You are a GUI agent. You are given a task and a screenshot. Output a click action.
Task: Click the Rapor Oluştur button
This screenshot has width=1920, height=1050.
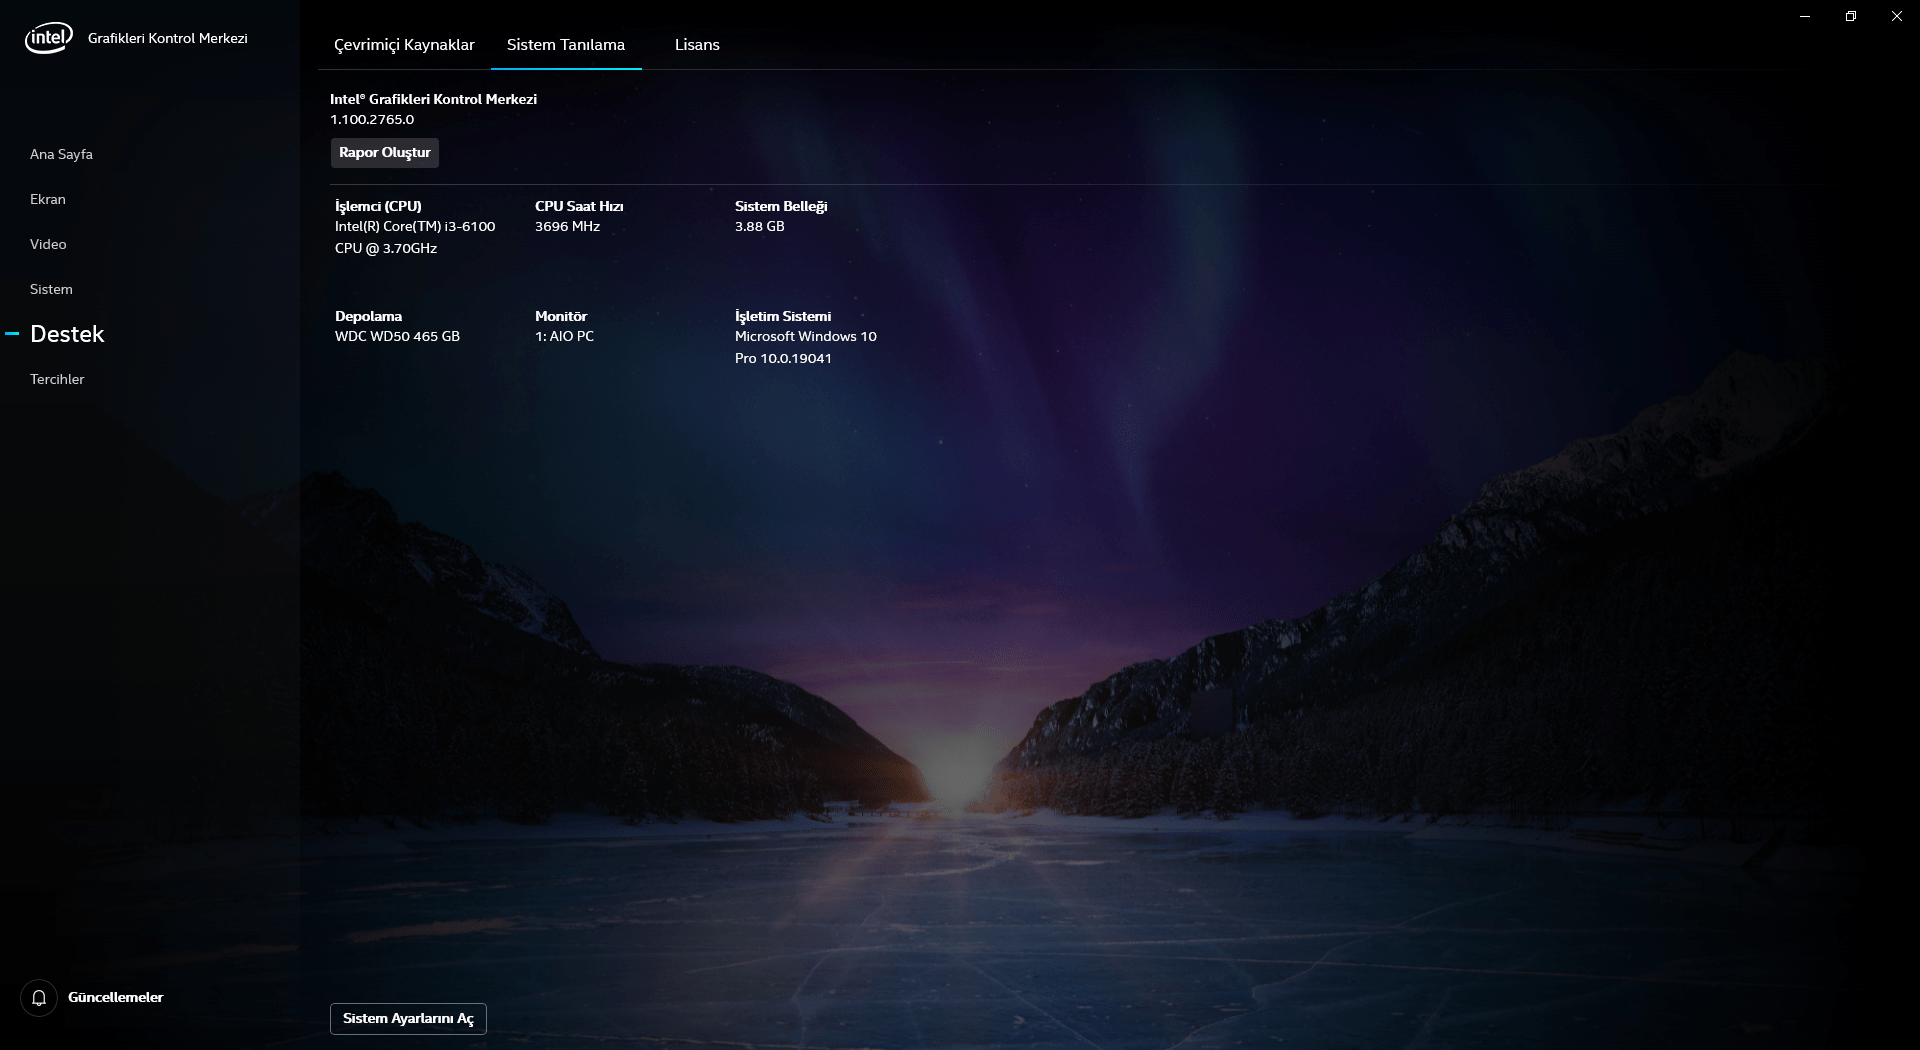coord(385,152)
